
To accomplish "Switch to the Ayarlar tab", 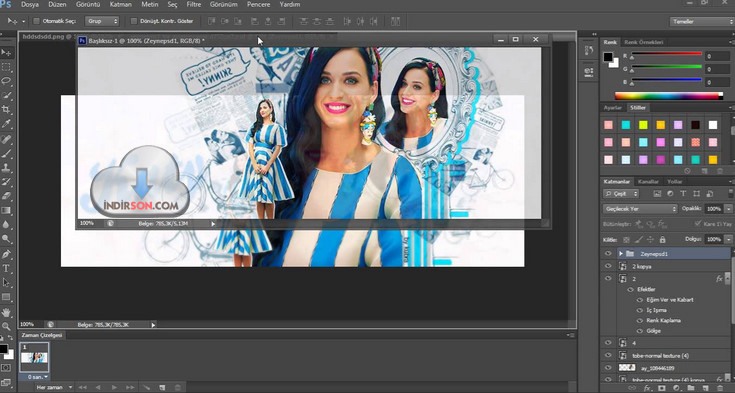I will pos(612,108).
